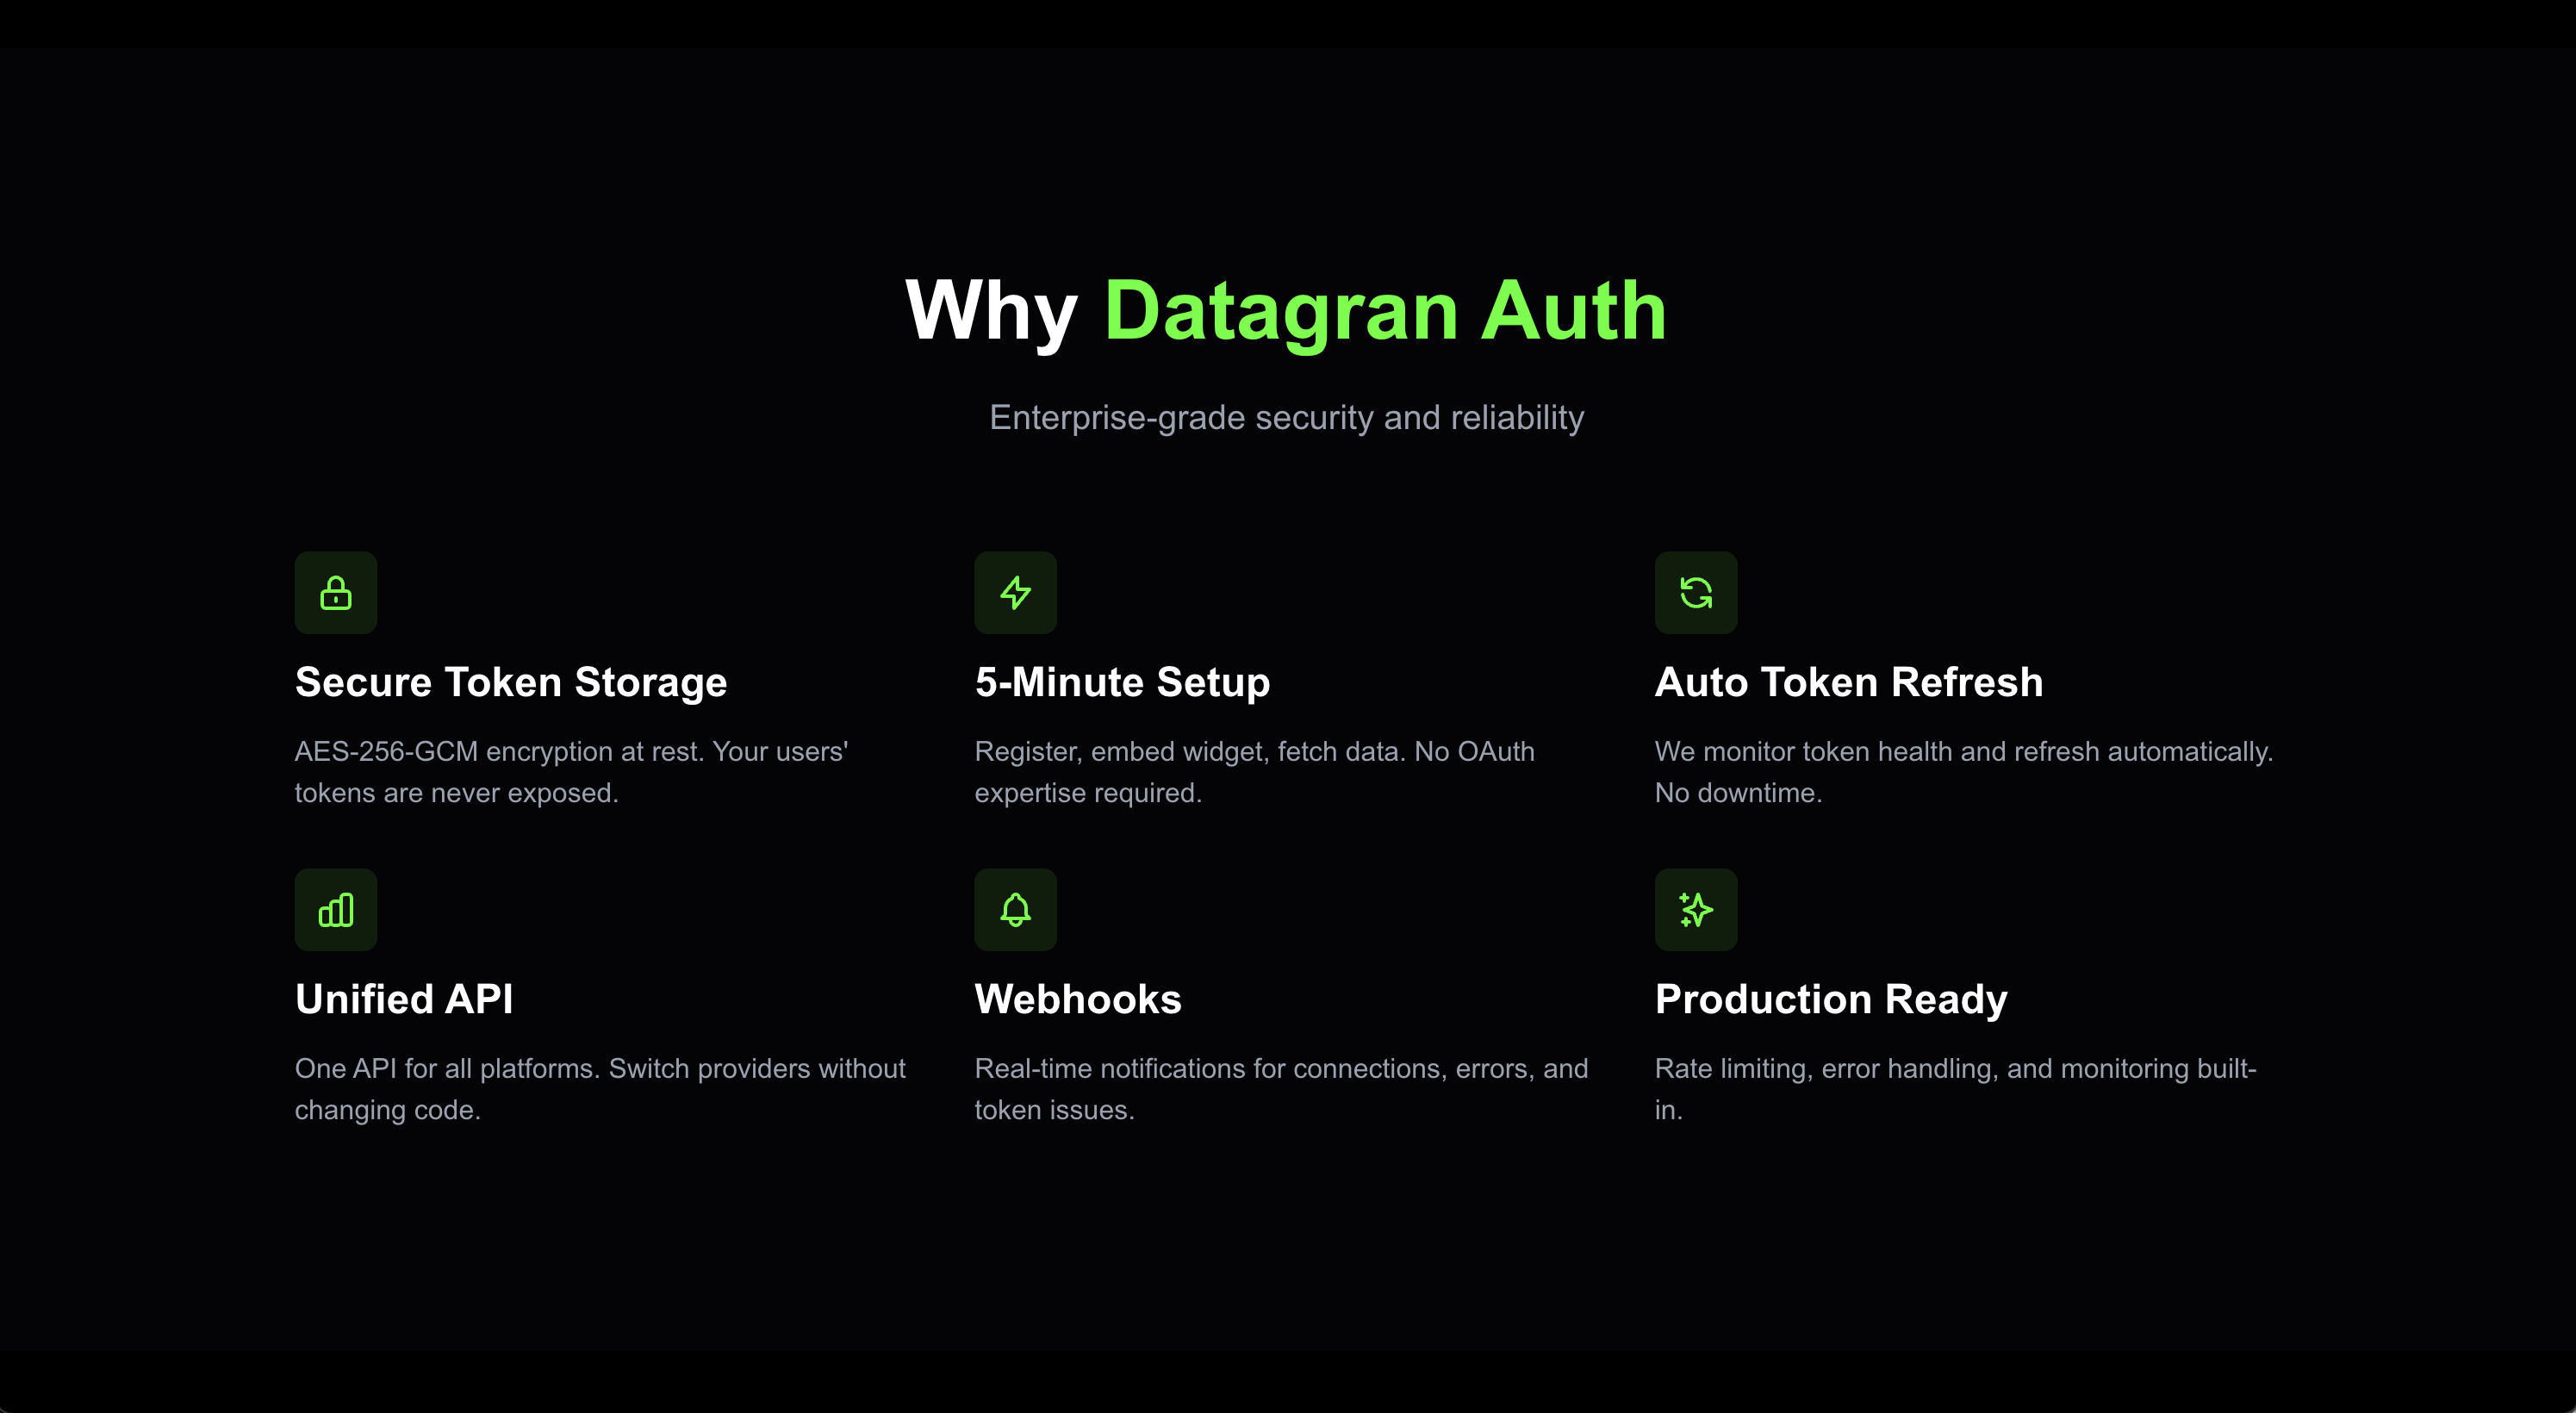The width and height of the screenshot is (2576, 1413).
Task: Select the 5-Minute Setup title
Action: [1122, 682]
